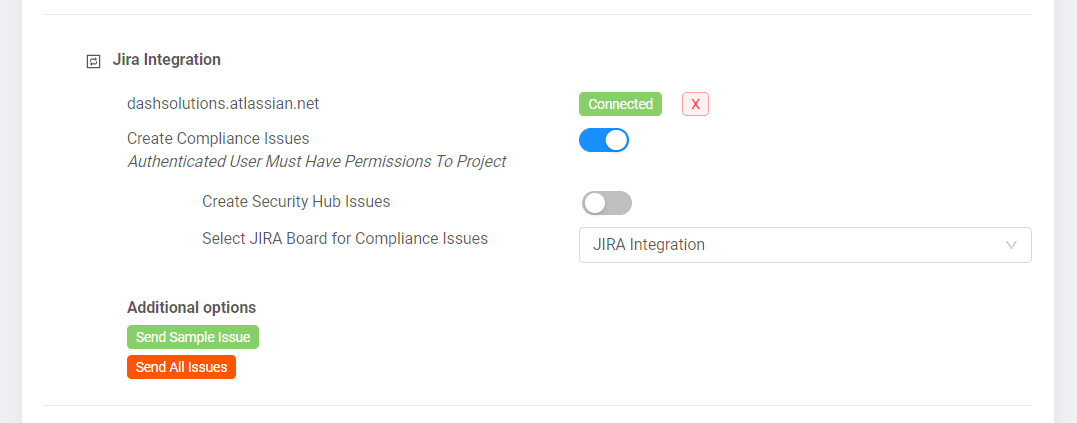This screenshot has height=423, width=1077.
Task: Click the dropdown chevron arrow for JIRA Board
Action: (x=1011, y=245)
